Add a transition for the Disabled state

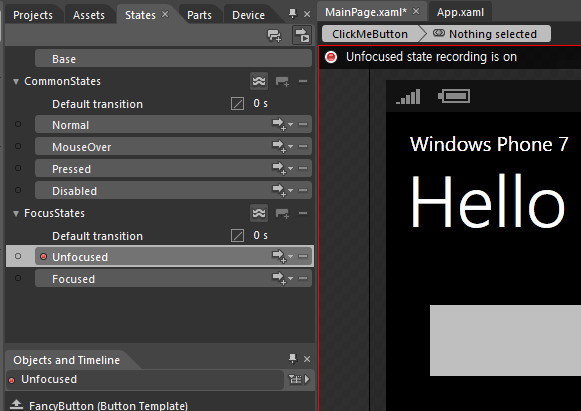click(279, 190)
